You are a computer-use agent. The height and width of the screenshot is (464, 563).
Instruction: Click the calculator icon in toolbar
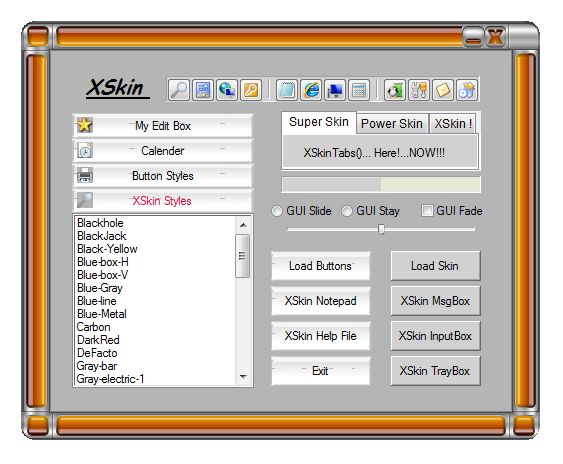359,90
